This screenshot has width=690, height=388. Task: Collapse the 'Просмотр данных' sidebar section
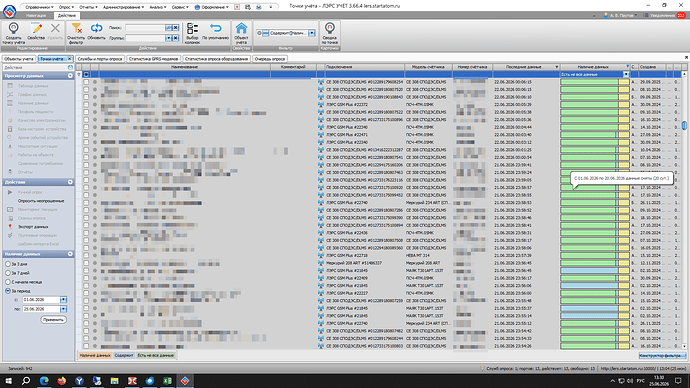click(x=70, y=76)
